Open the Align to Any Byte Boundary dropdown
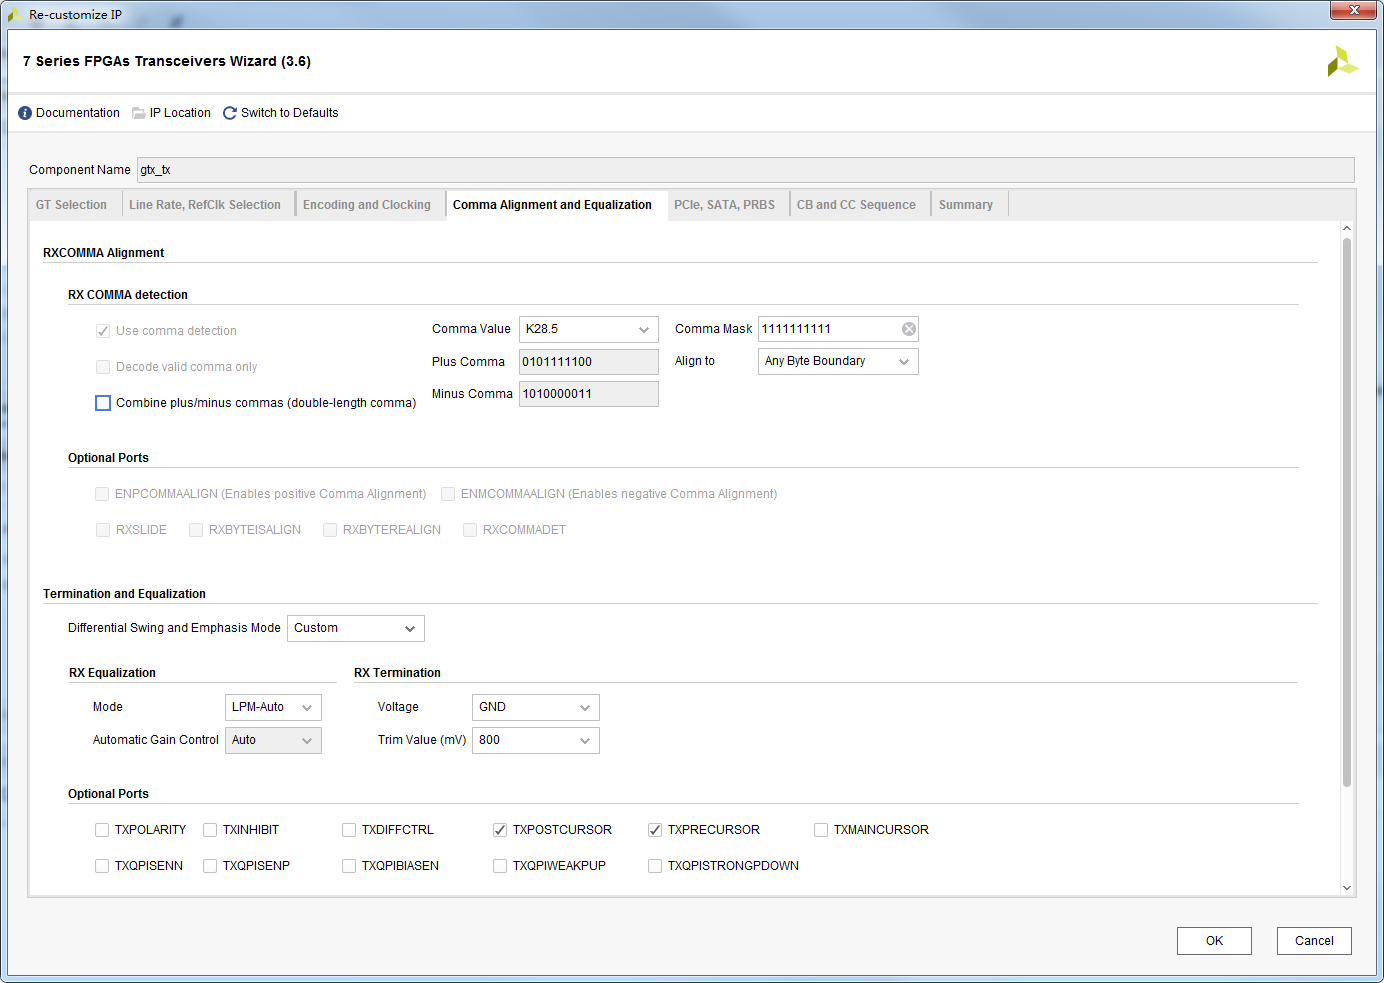Screen dimensions: 1384x983 click(x=838, y=361)
